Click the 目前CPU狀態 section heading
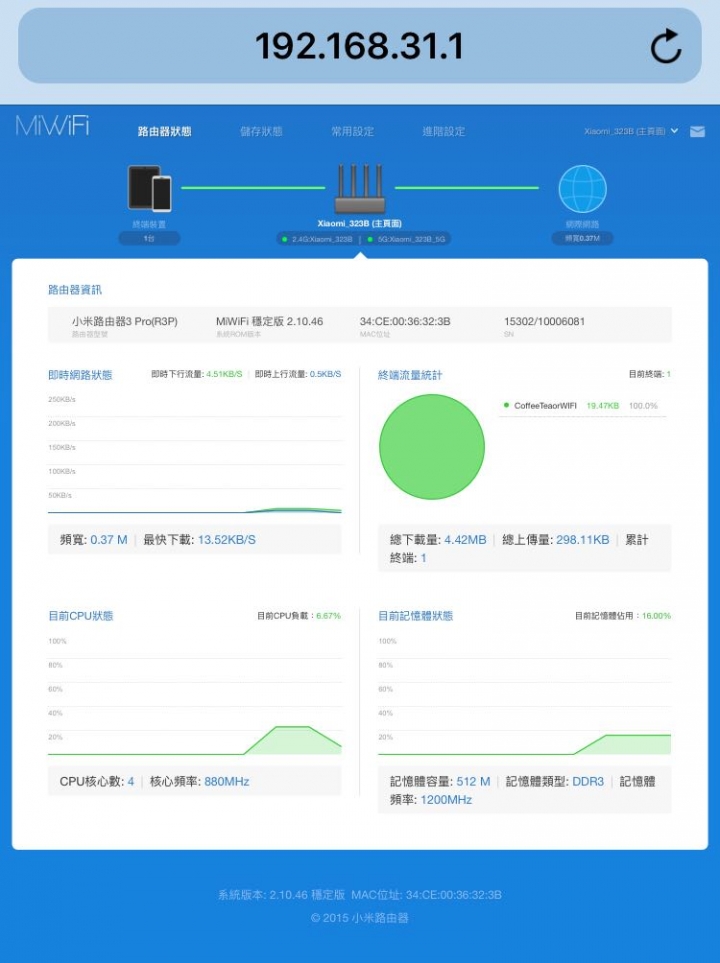This screenshot has width=720, height=963. (80, 615)
